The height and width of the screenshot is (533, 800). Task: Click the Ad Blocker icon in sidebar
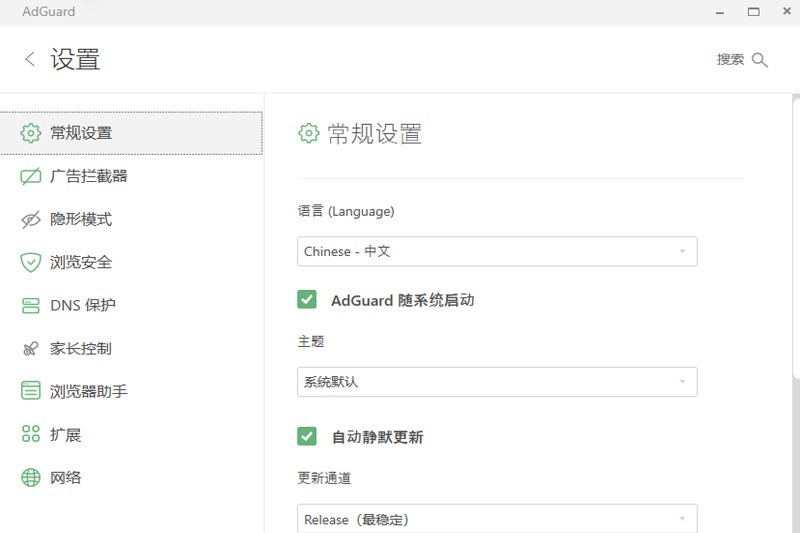(31, 176)
